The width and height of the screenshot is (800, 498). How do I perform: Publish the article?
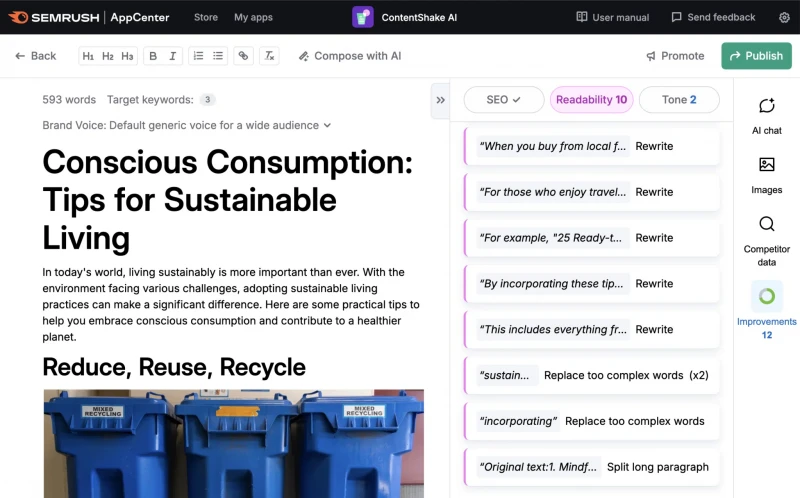[x=756, y=56]
